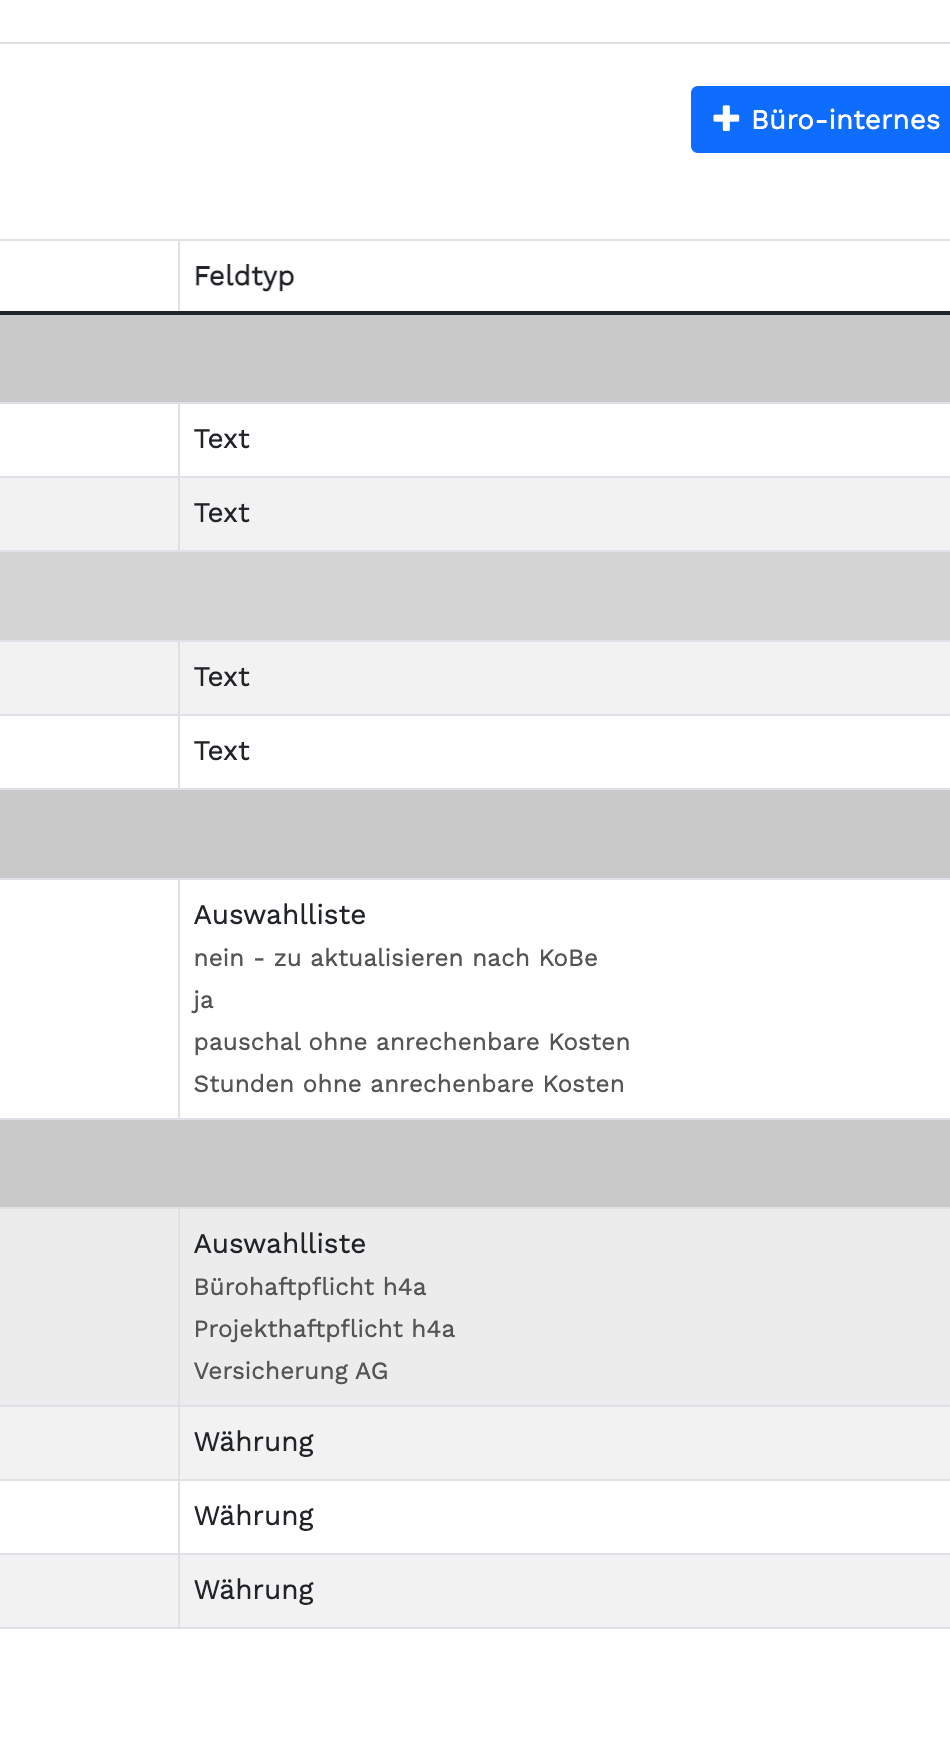Click the fourth Text field type cell
The width and height of the screenshot is (950, 1756).
click(222, 751)
